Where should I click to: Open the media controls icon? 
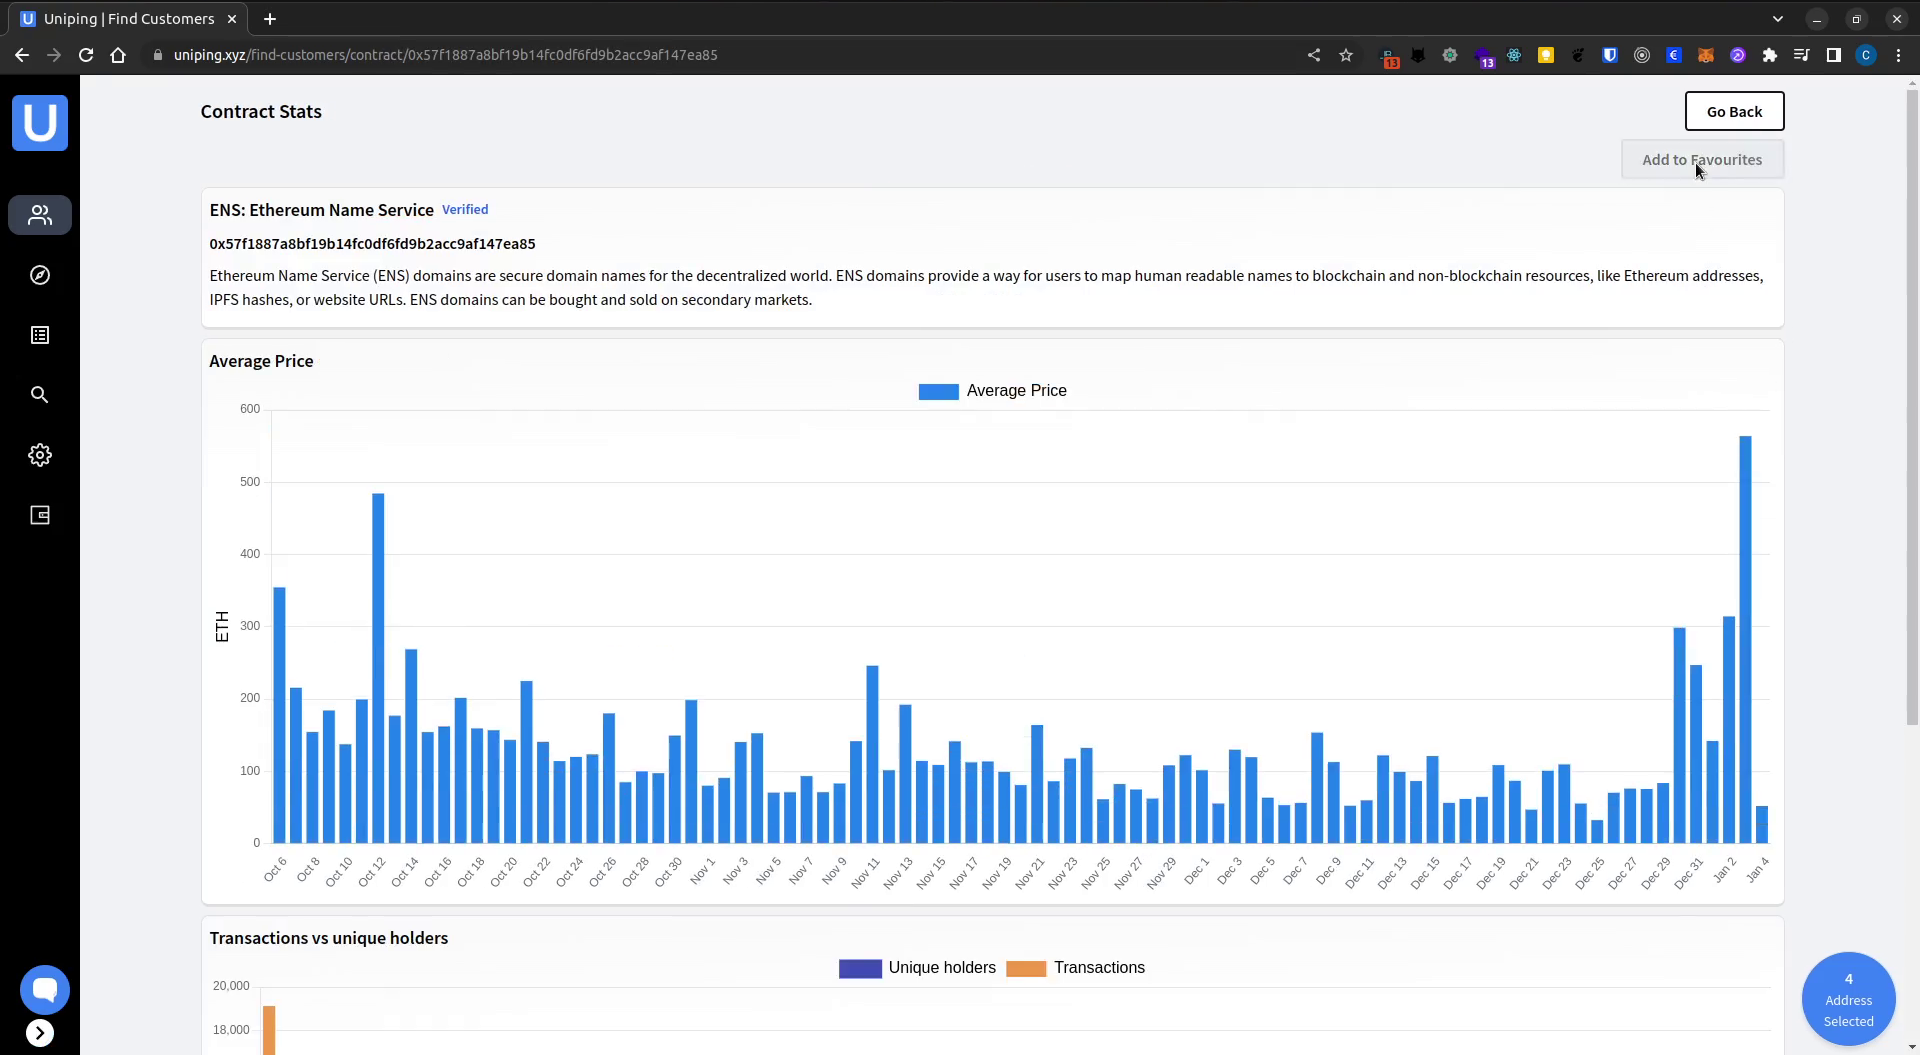coord(1802,55)
